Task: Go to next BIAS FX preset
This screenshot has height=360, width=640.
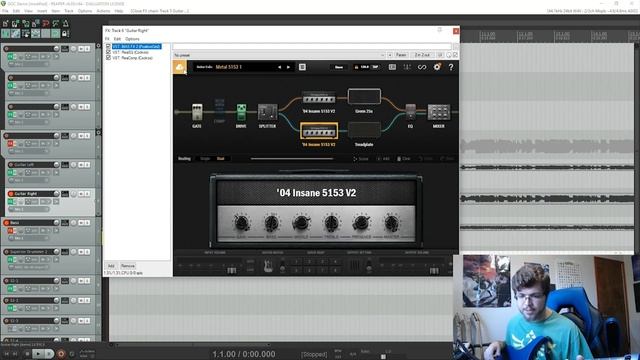Action: coord(289,67)
